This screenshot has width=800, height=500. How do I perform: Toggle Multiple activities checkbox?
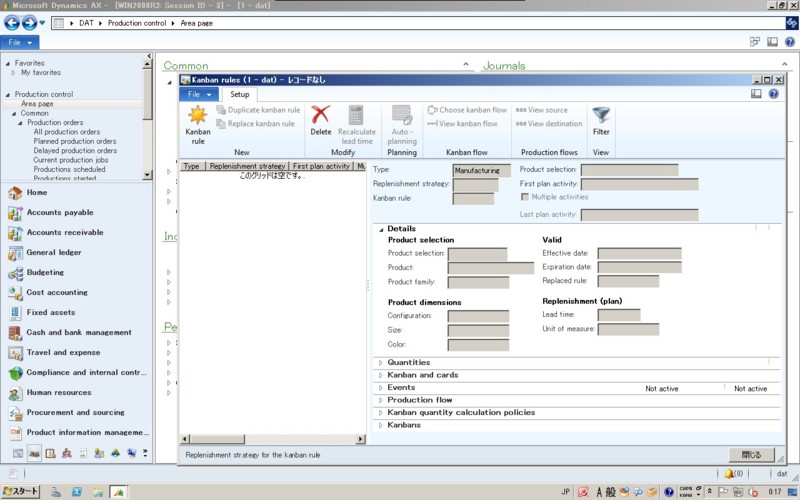524,197
